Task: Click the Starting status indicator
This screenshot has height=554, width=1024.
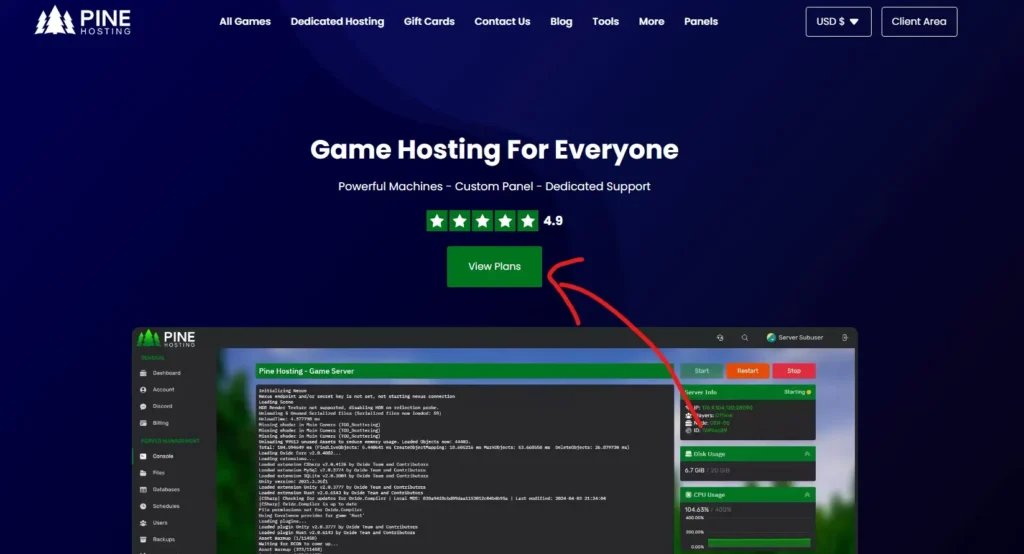Action: tap(797, 392)
